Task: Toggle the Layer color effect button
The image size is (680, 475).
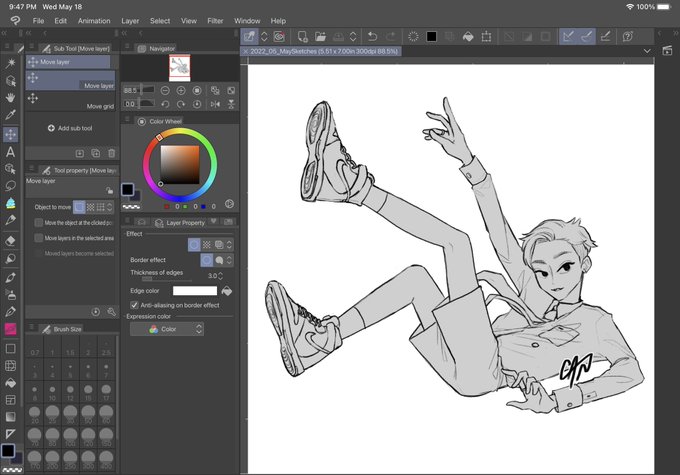Action: [219, 245]
